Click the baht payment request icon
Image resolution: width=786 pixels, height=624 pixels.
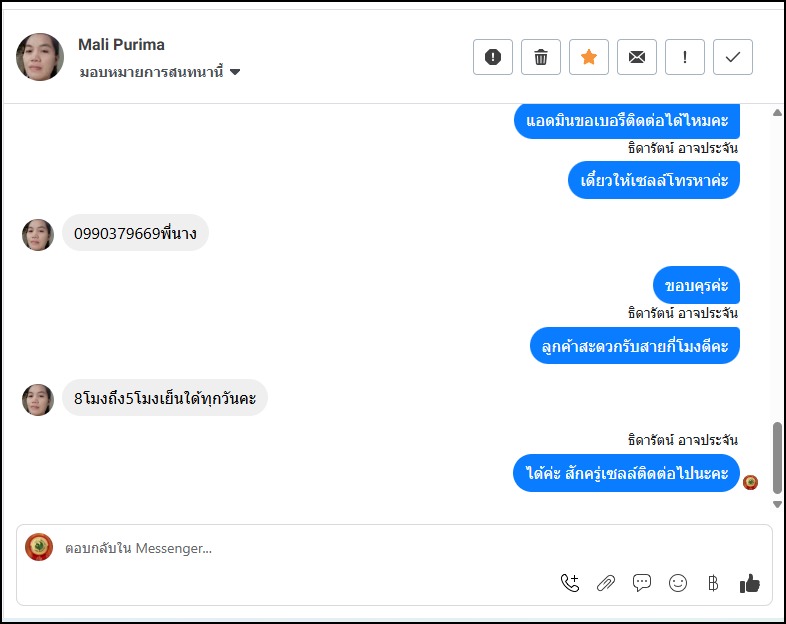pyautogui.click(x=713, y=583)
